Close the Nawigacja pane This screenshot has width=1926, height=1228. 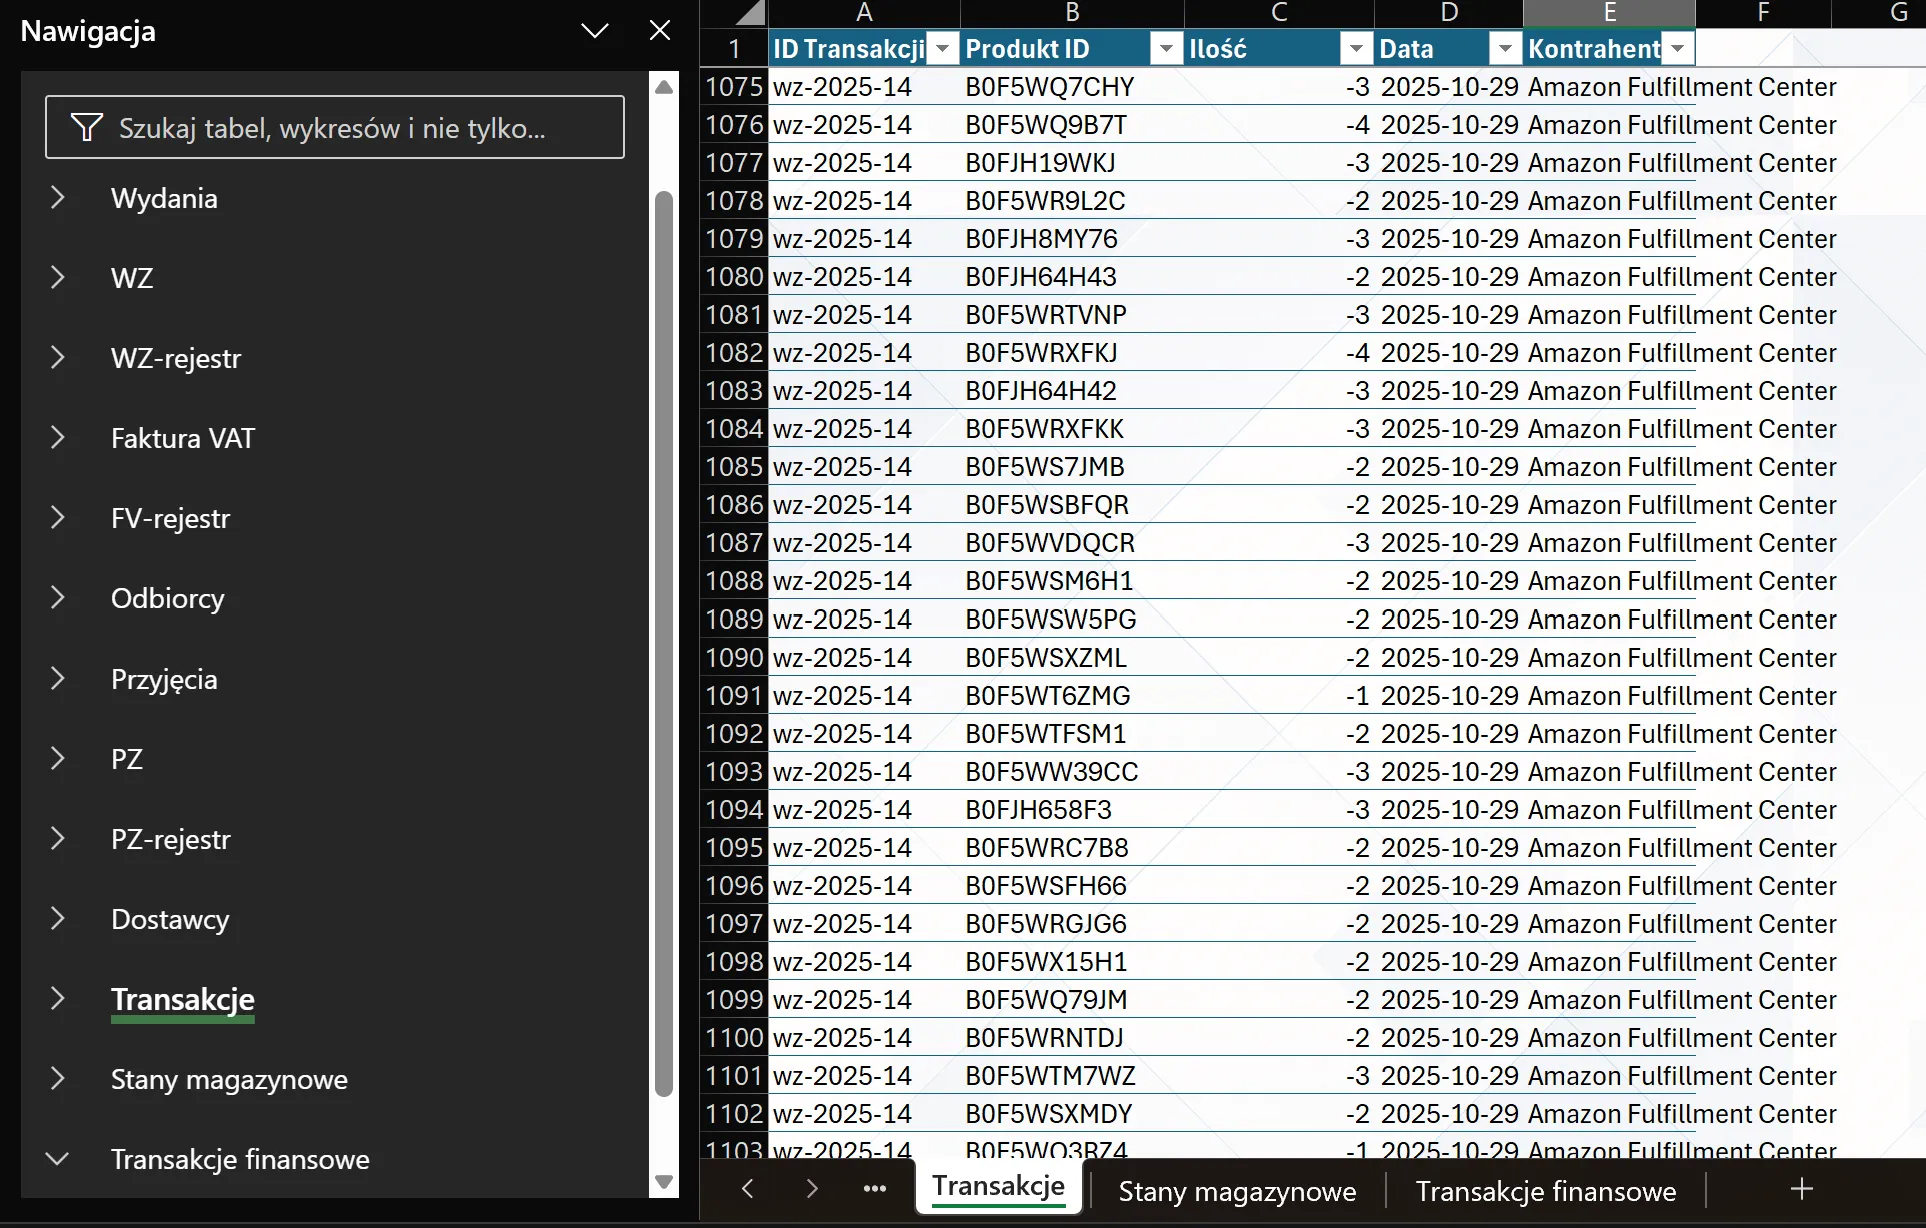(660, 31)
